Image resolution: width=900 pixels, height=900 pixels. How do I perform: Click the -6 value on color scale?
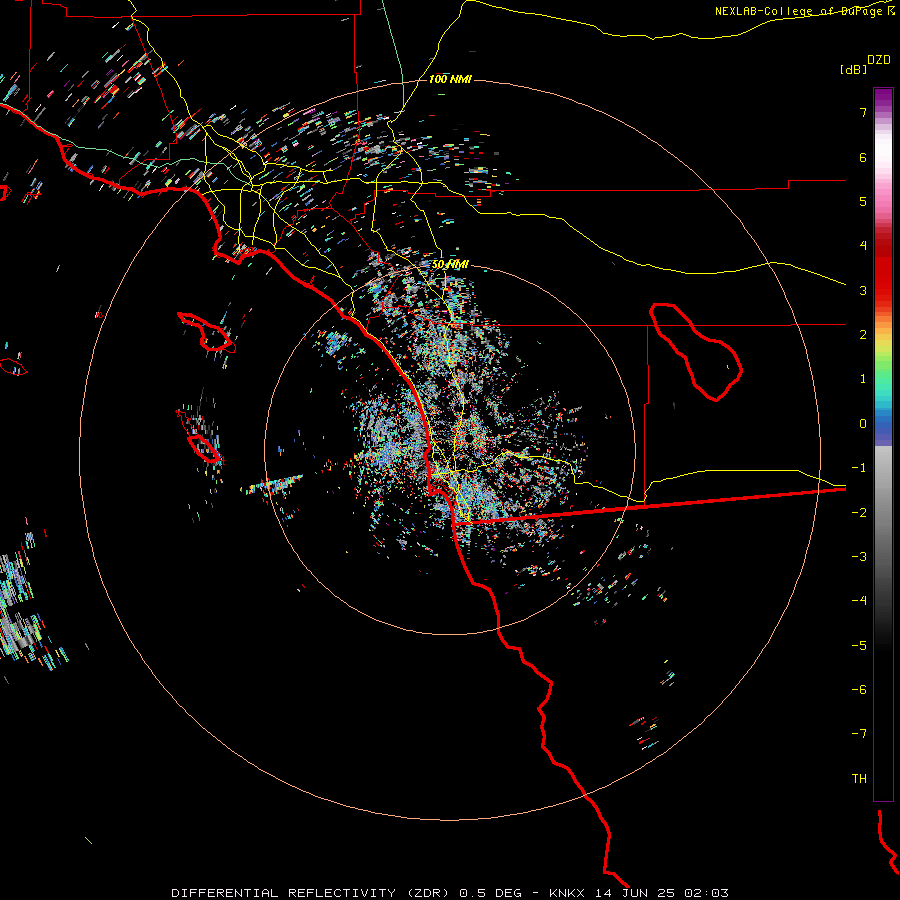coord(859,690)
